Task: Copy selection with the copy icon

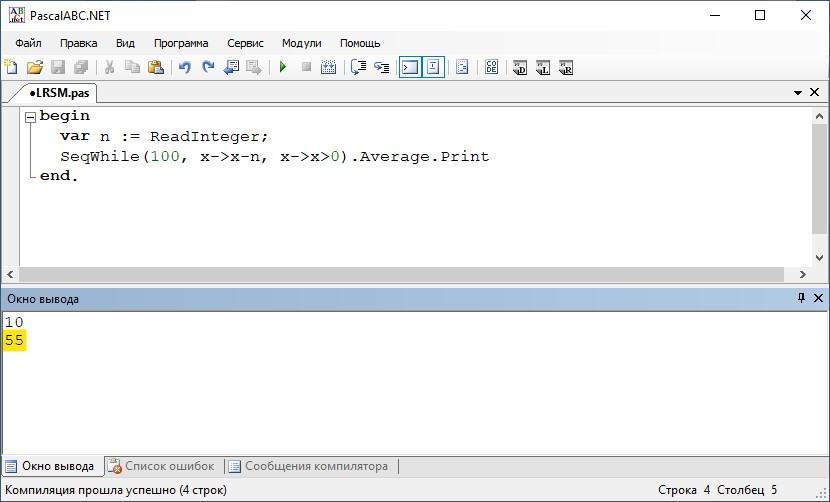Action: [132, 67]
